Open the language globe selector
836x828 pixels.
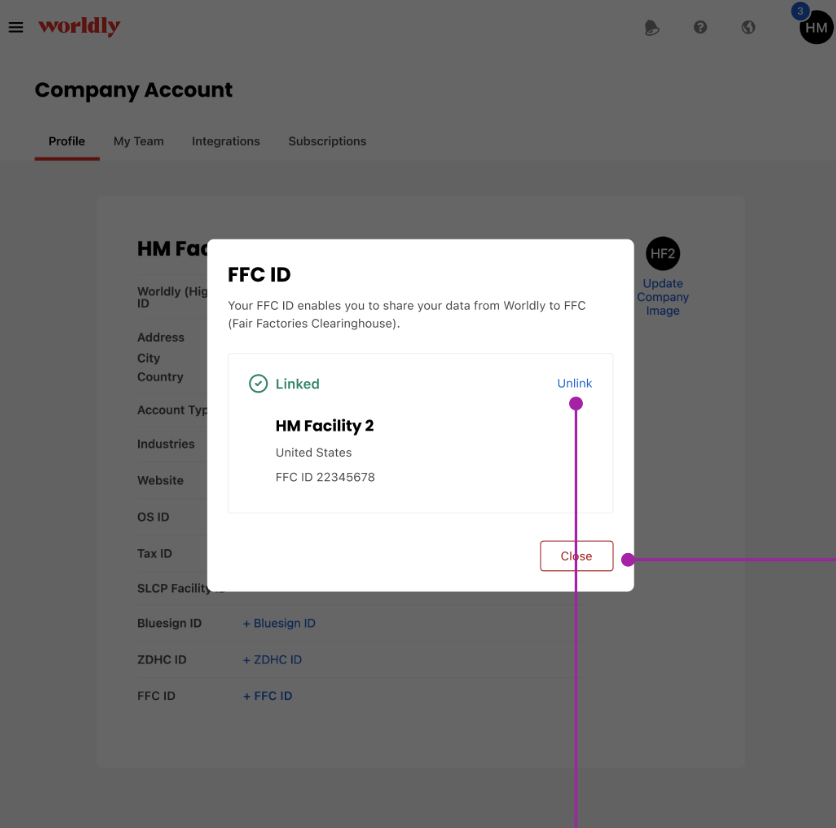coord(748,28)
